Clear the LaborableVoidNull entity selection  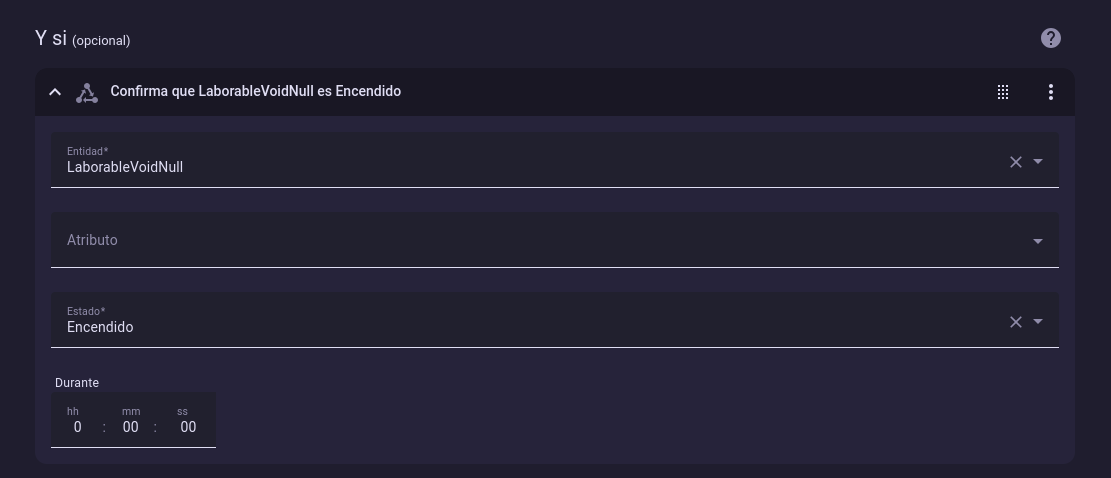pos(1015,162)
